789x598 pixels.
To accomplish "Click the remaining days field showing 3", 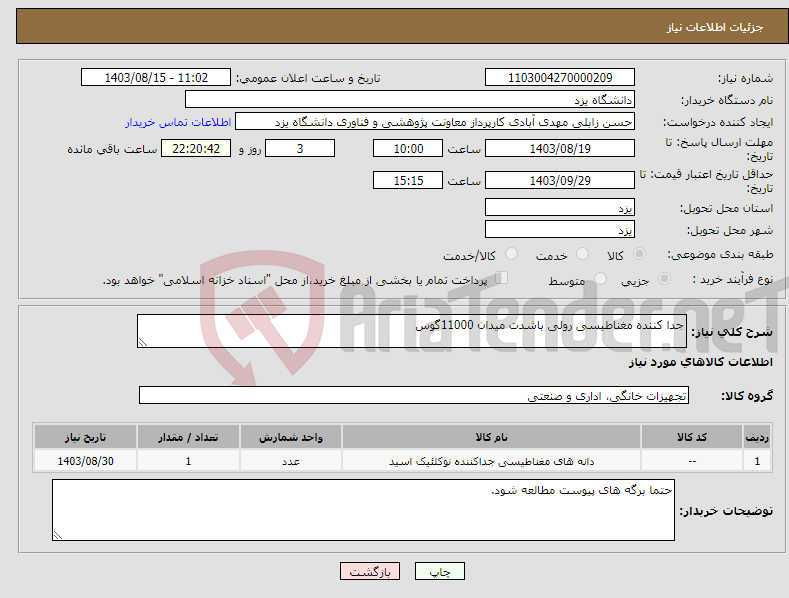I will click(300, 148).
